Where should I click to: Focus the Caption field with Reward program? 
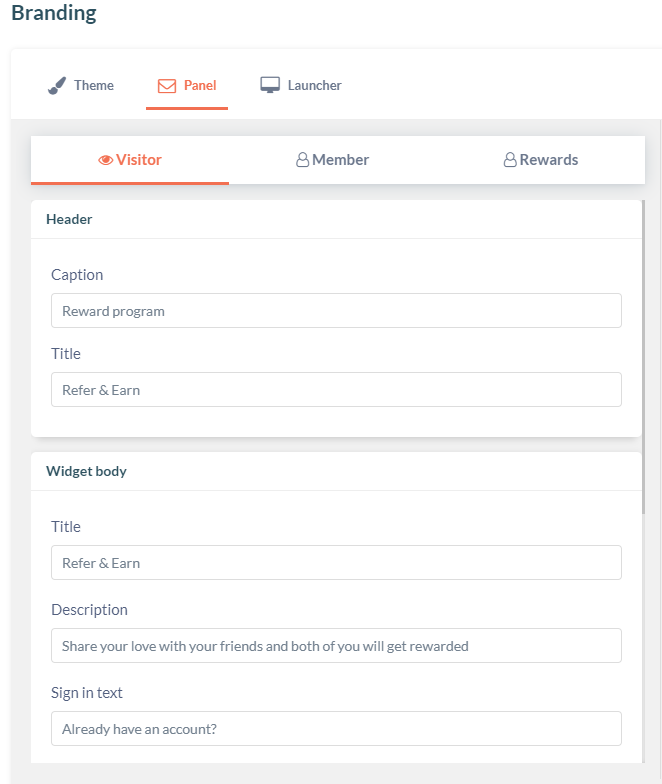pos(336,310)
